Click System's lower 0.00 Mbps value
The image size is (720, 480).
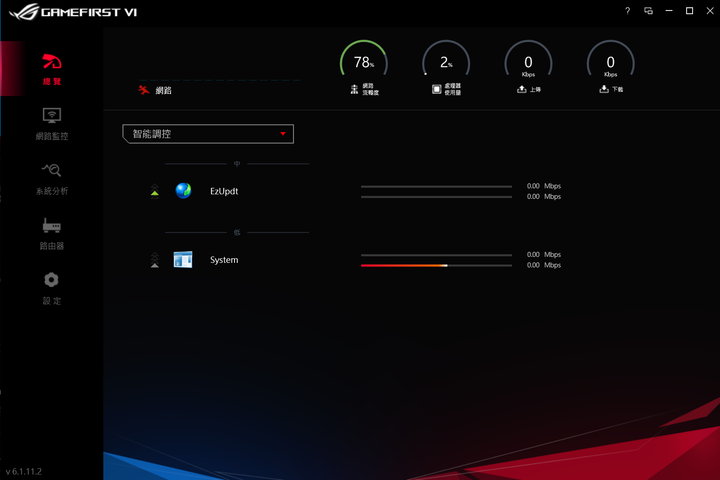click(x=544, y=265)
